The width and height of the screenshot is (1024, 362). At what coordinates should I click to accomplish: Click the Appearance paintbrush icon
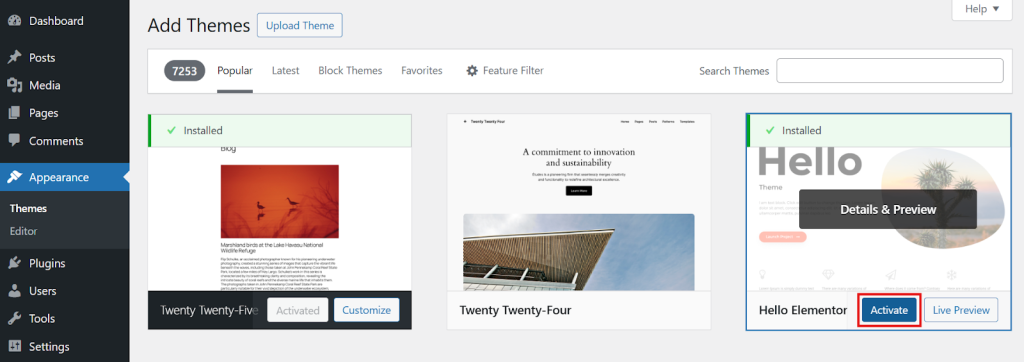point(14,177)
